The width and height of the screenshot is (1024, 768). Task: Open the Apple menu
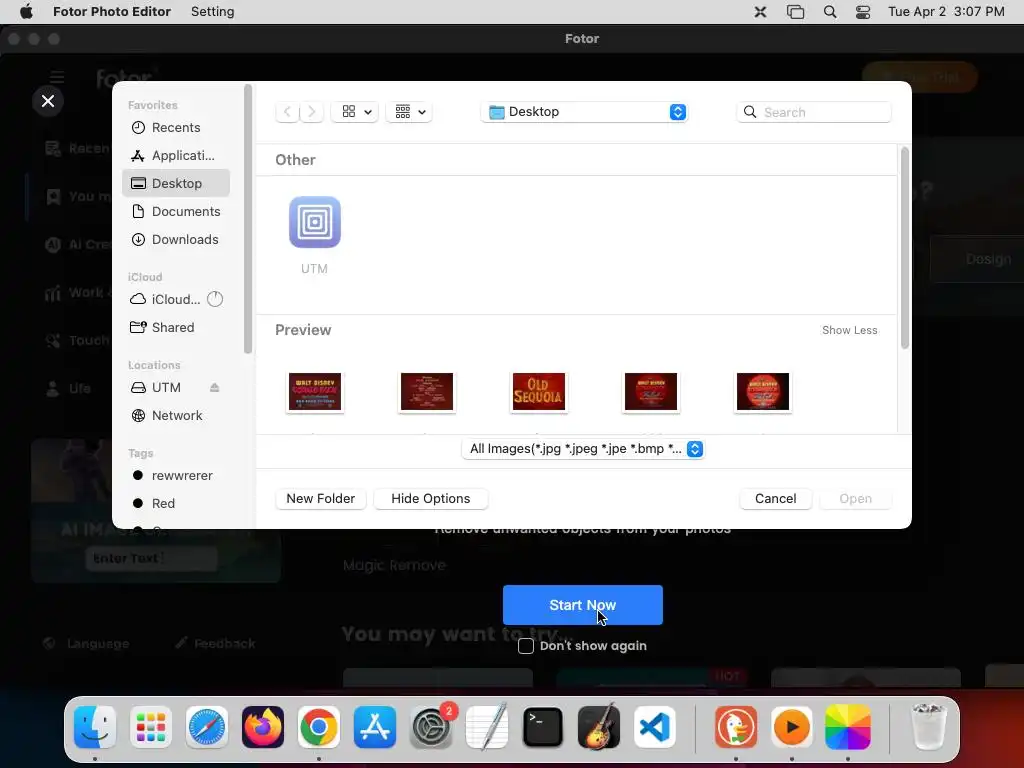tap(26, 11)
